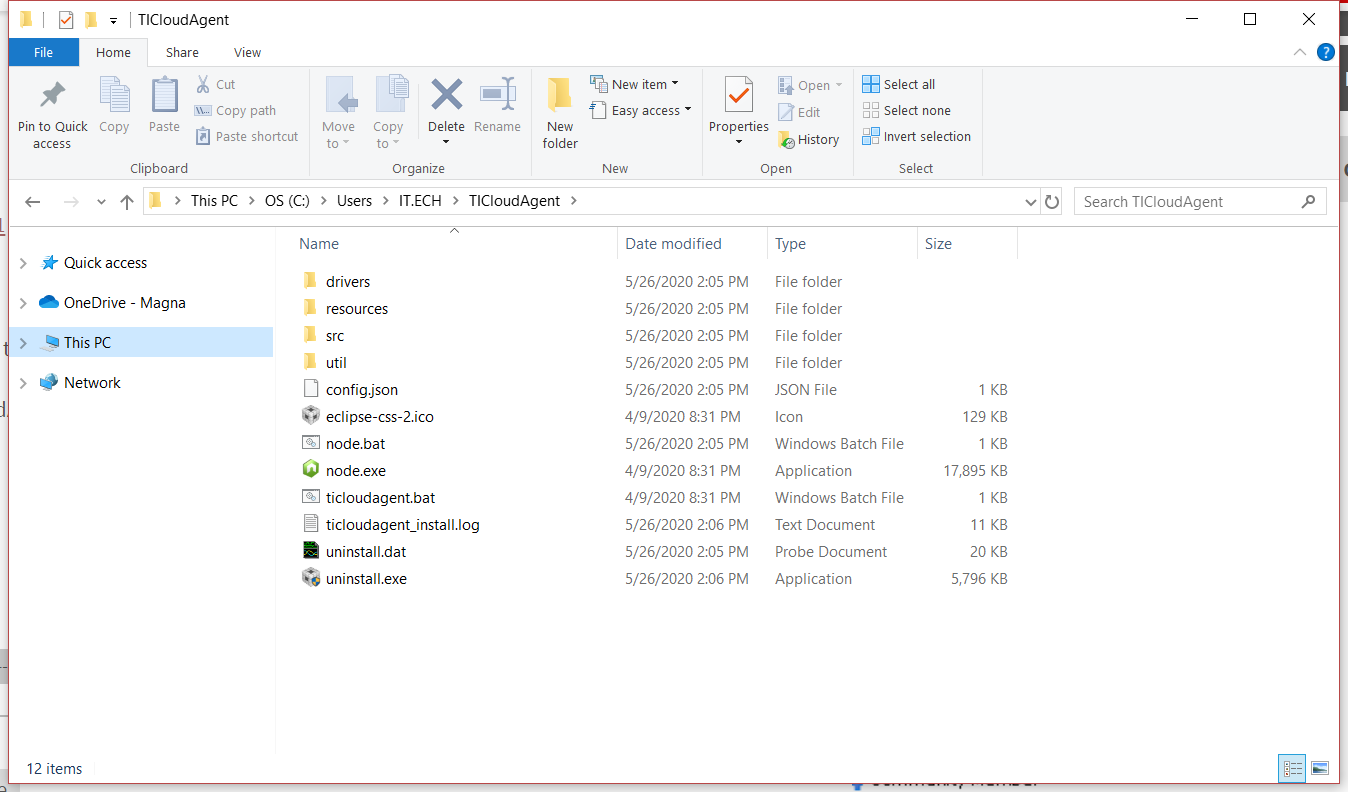The width and height of the screenshot is (1348, 792).
Task: Switch to the Home ribbon tab
Action: coord(113,52)
